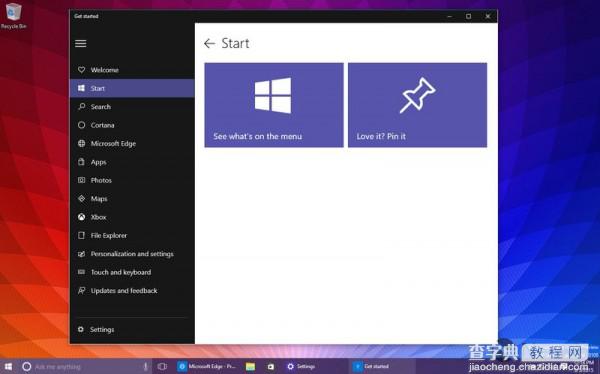This screenshot has width=600, height=374.
Task: Click the keyboard icon beside Touch and keyboard
Action: (x=81, y=272)
